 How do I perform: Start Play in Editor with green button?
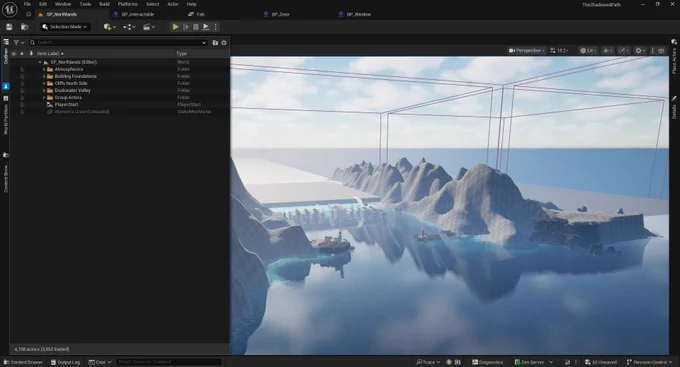175,27
